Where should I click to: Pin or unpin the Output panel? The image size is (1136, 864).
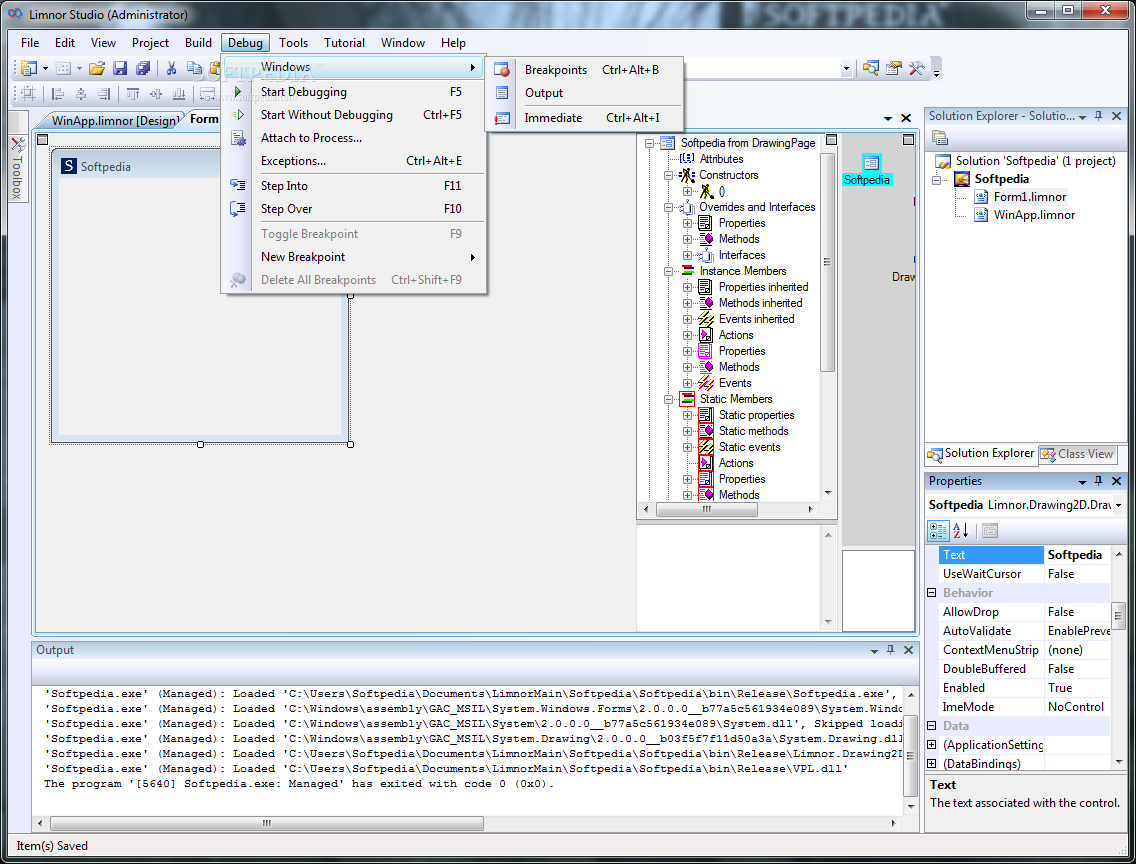click(890, 650)
